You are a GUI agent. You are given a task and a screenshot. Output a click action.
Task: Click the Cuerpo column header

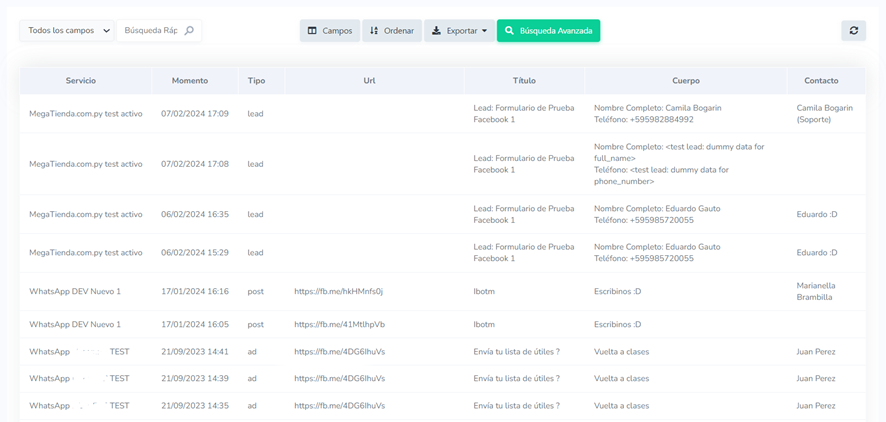point(686,80)
